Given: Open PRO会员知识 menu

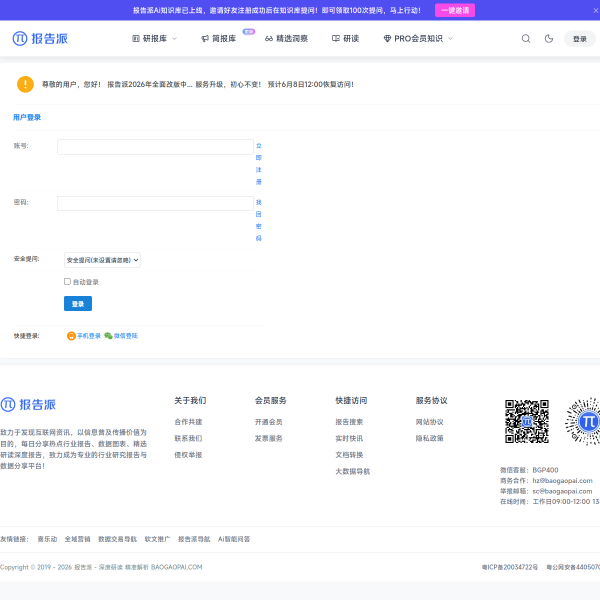Looking at the screenshot, I should pos(413,39).
